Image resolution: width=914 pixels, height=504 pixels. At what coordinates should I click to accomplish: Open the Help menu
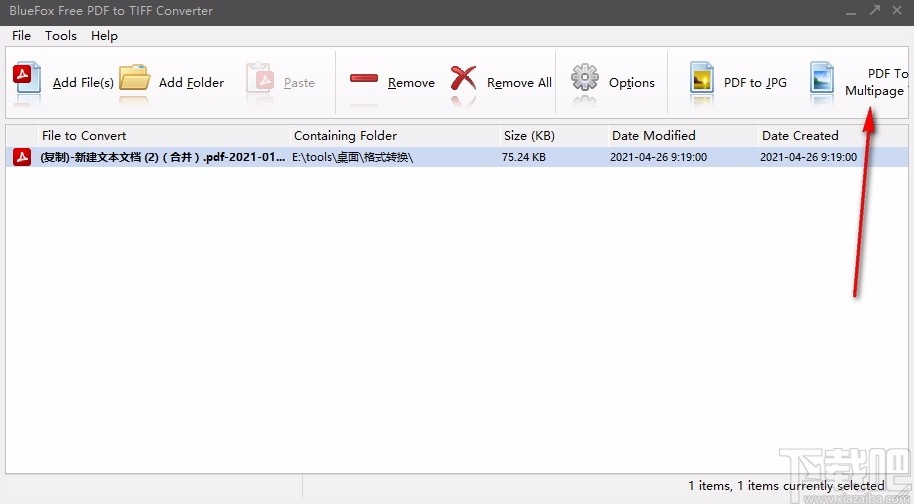(x=104, y=36)
